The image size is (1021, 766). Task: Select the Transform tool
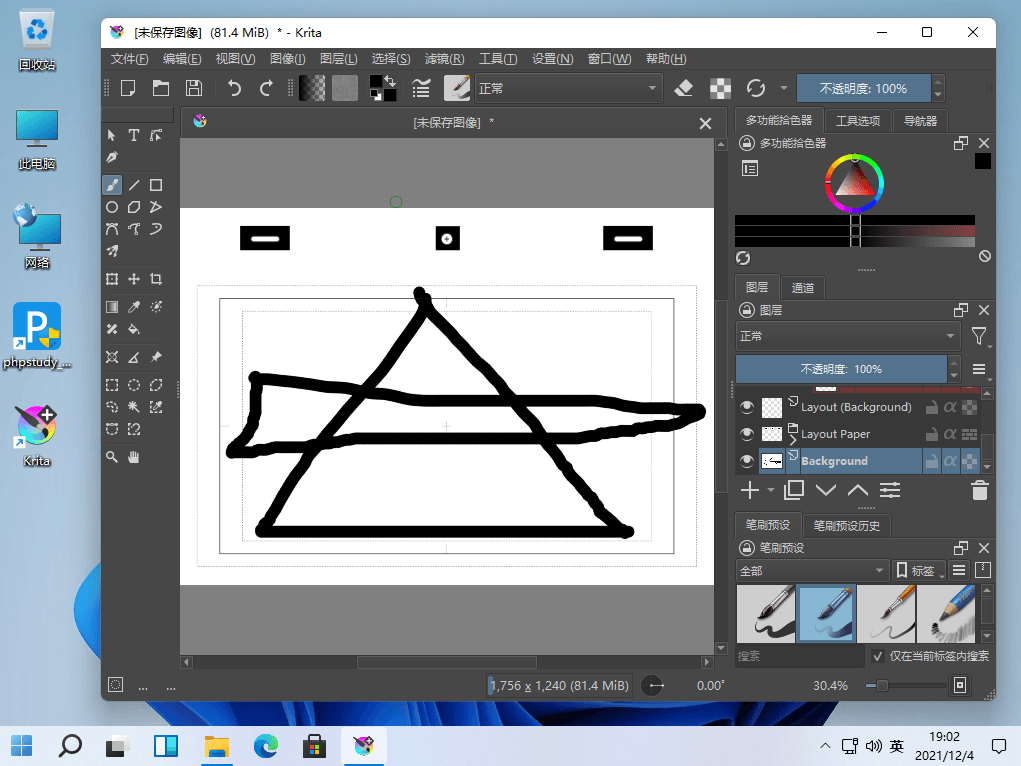pos(112,279)
